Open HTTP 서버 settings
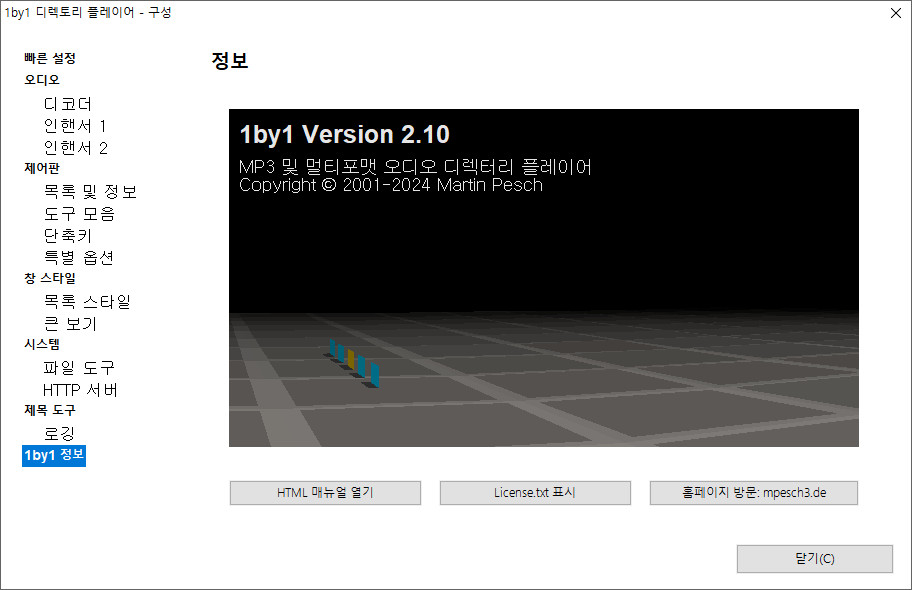Image resolution: width=912 pixels, height=590 pixels. [80, 390]
